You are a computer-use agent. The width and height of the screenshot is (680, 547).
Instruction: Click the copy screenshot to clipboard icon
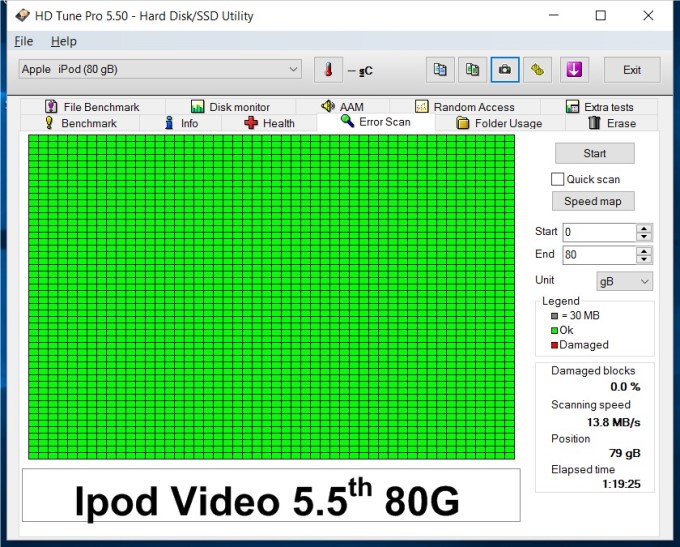pyautogui.click(x=472, y=70)
